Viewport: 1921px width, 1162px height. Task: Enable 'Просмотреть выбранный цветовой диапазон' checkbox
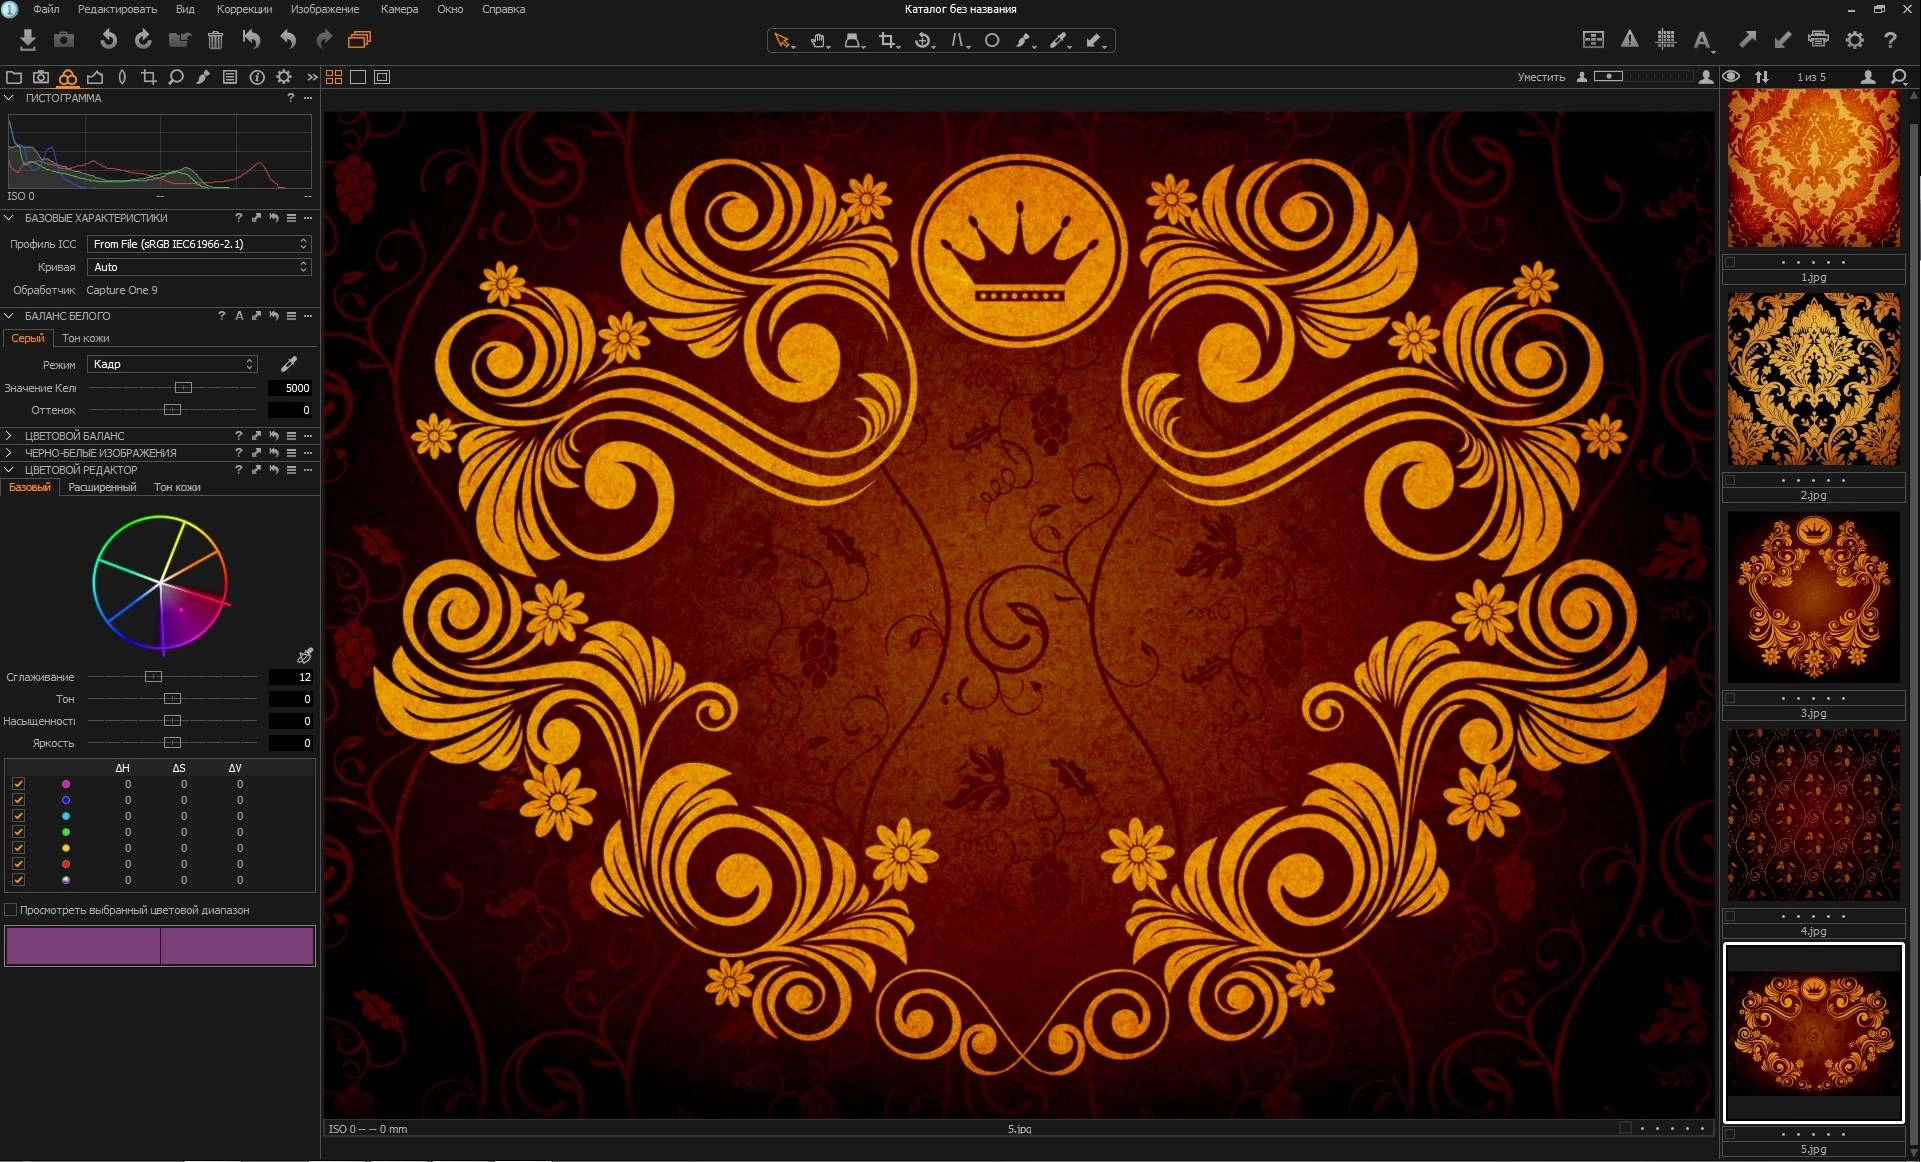[11, 910]
